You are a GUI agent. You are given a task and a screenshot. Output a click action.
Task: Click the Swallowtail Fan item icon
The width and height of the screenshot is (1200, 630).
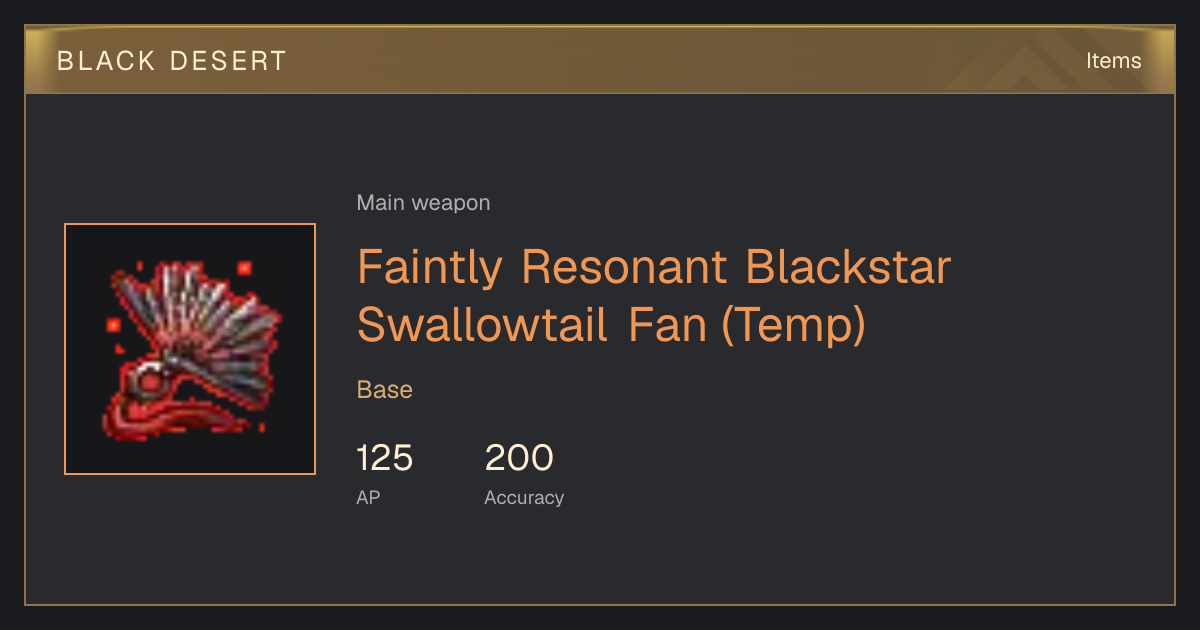(190, 349)
